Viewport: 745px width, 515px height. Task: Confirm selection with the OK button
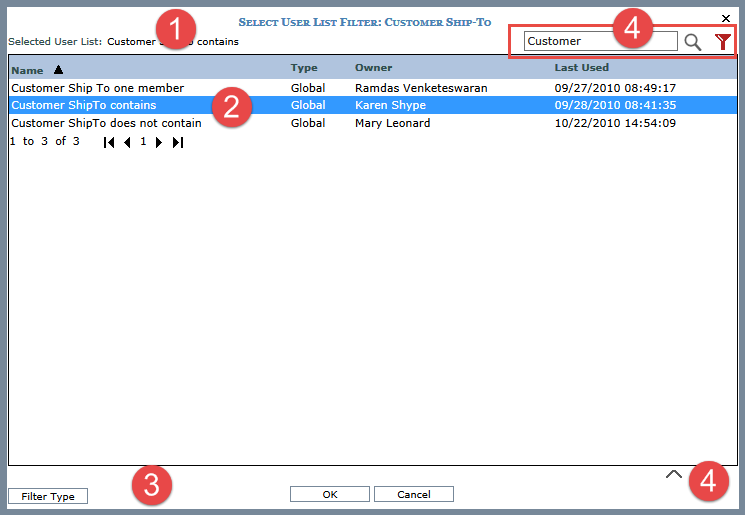click(330, 494)
